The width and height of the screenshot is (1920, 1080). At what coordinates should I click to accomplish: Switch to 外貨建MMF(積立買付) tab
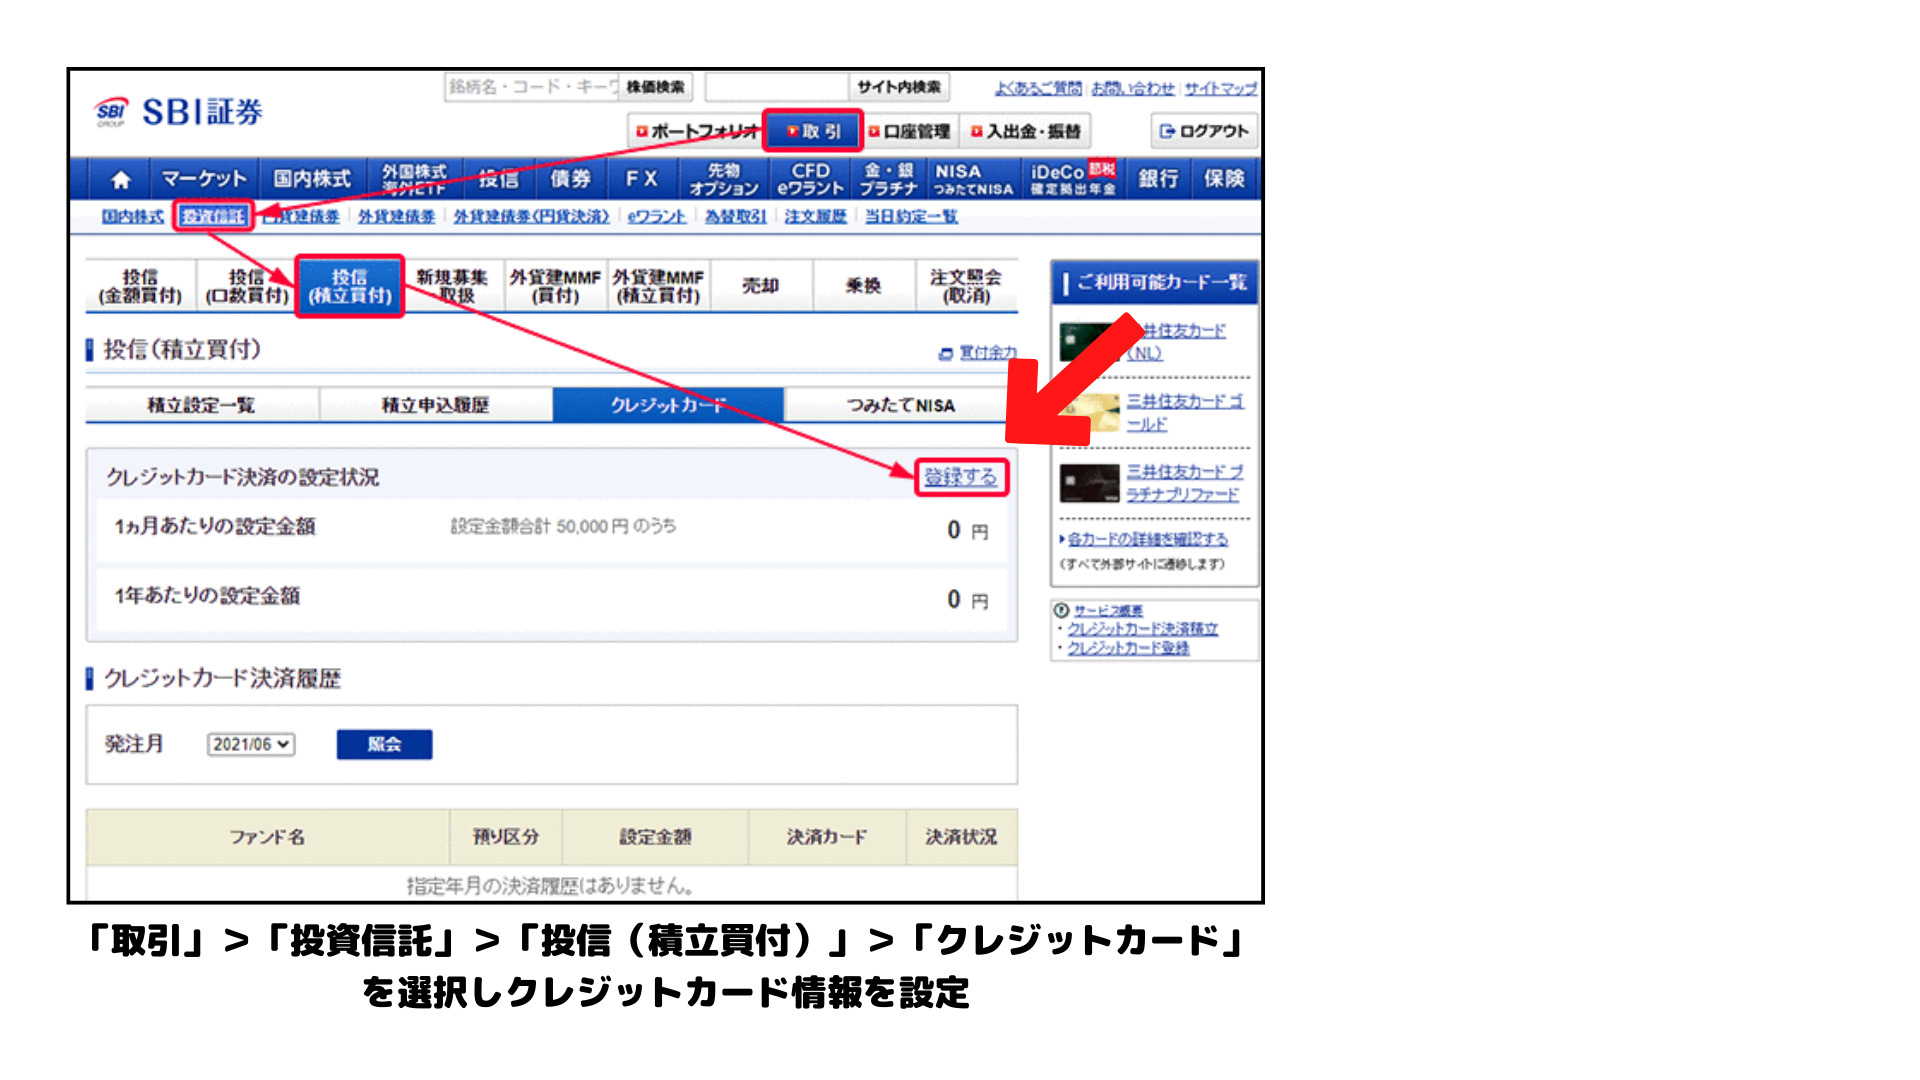click(x=658, y=286)
